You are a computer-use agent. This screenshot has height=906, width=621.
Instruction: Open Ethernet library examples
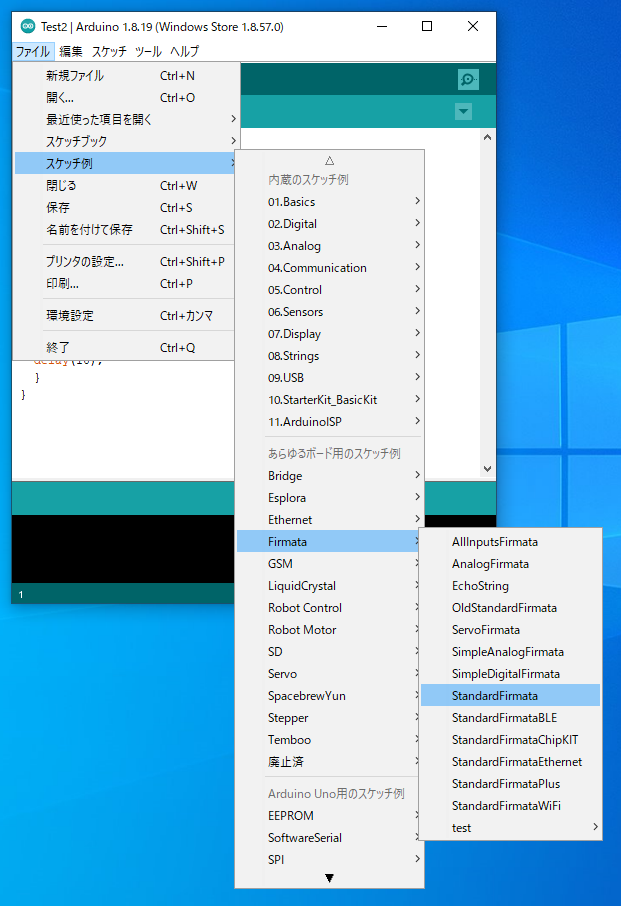pos(330,519)
